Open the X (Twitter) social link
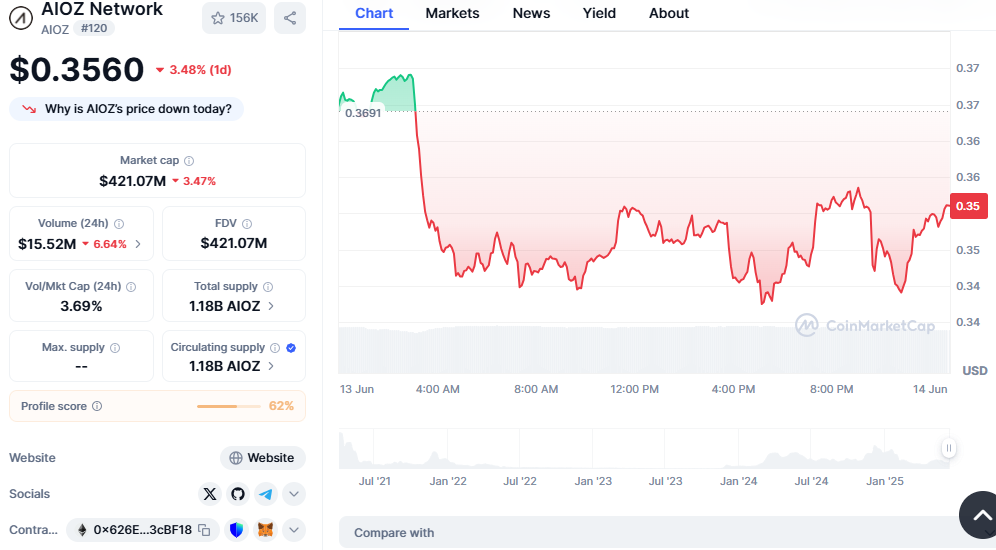The image size is (996, 550). (x=209, y=493)
